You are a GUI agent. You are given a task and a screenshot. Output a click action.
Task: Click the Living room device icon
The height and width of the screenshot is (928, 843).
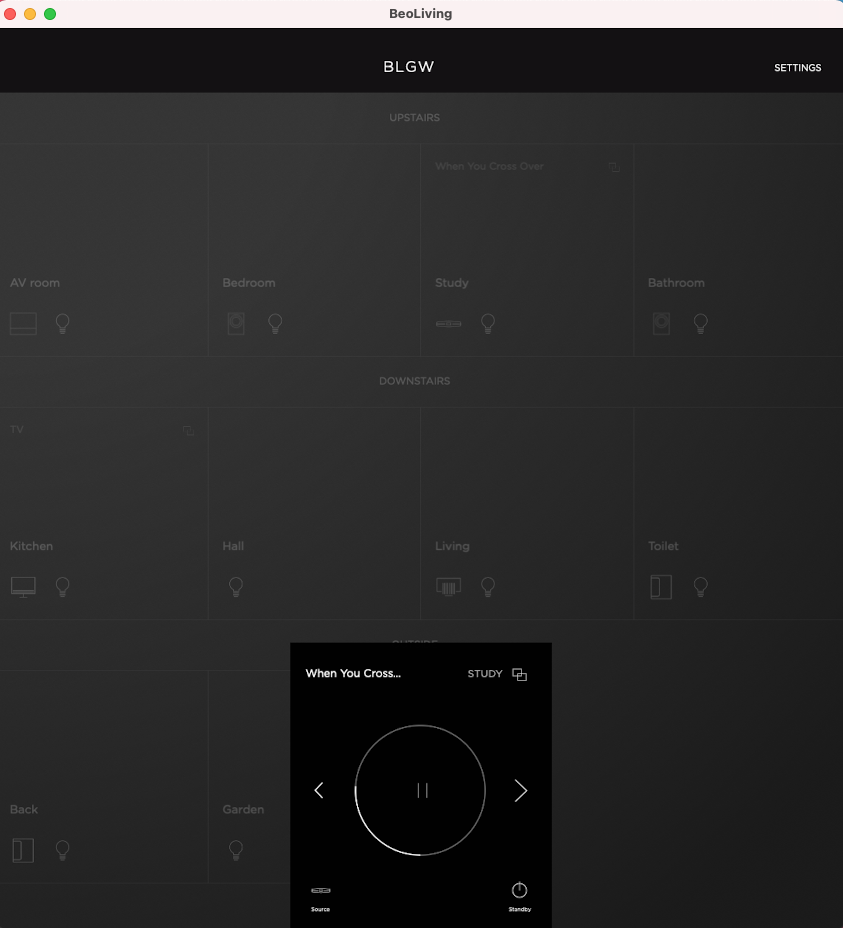coord(448,587)
